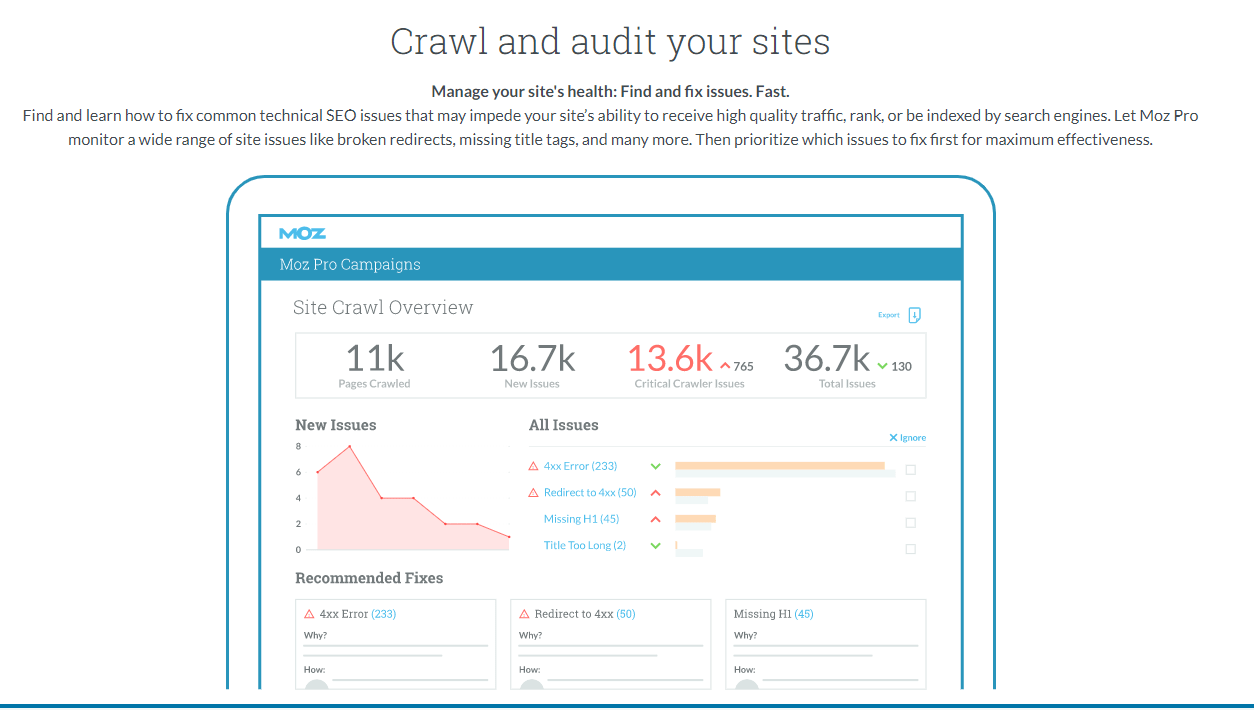Click red up chevron for Missing H1 row

(656, 519)
